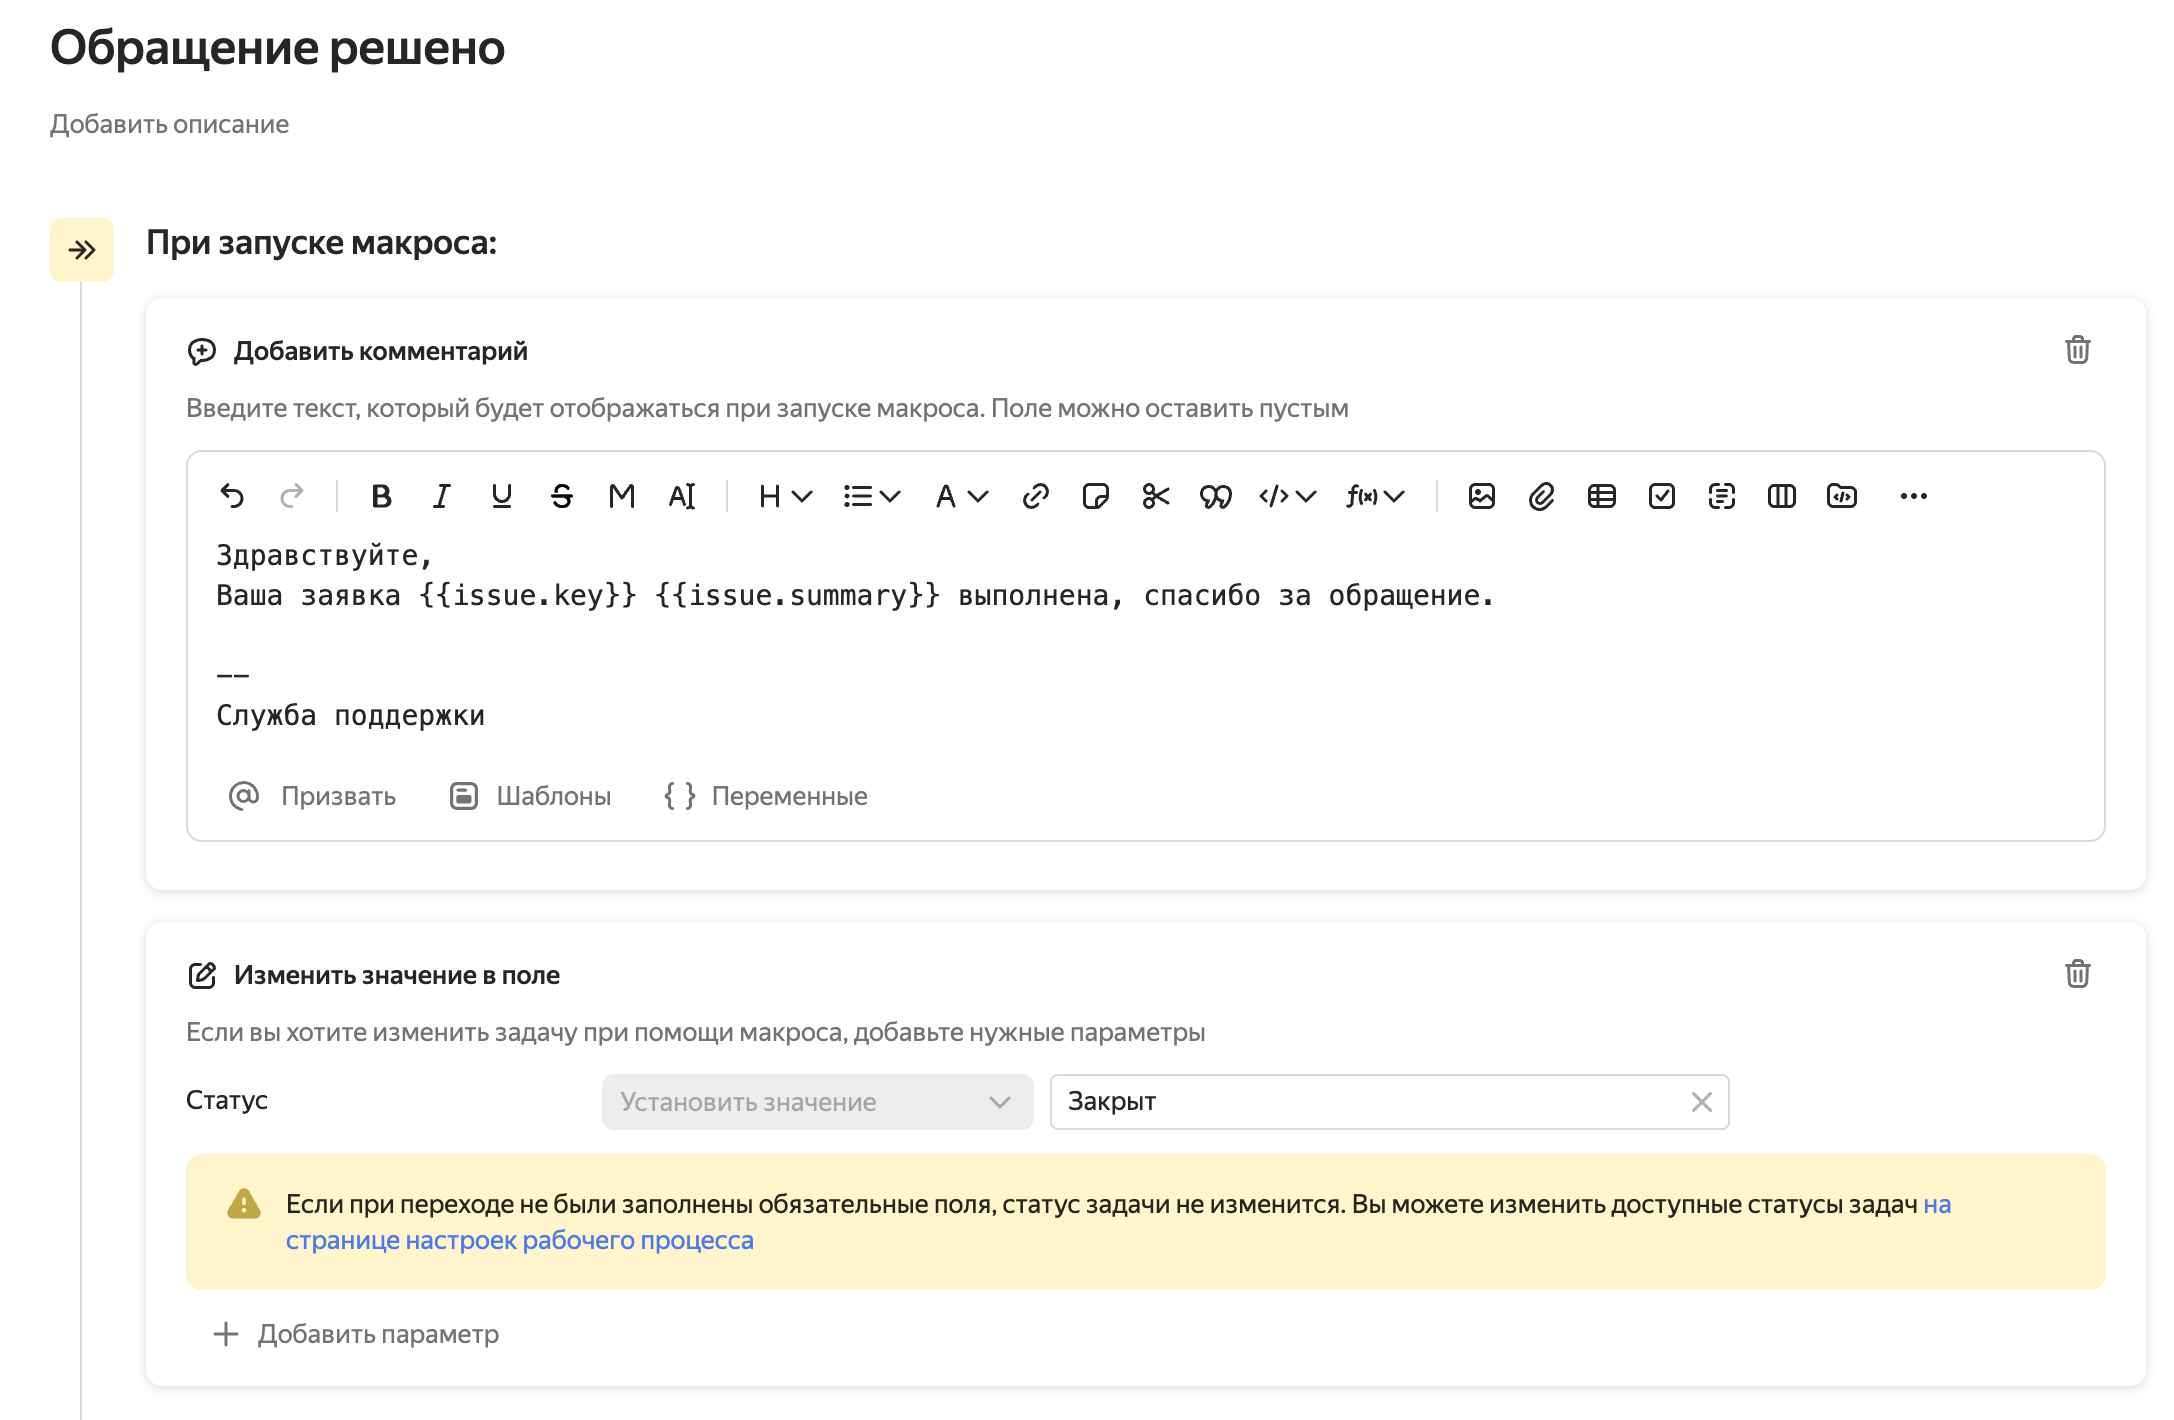The width and height of the screenshot is (2174, 1420).
Task: Open the Set value status dropdown
Action: (x=817, y=1102)
